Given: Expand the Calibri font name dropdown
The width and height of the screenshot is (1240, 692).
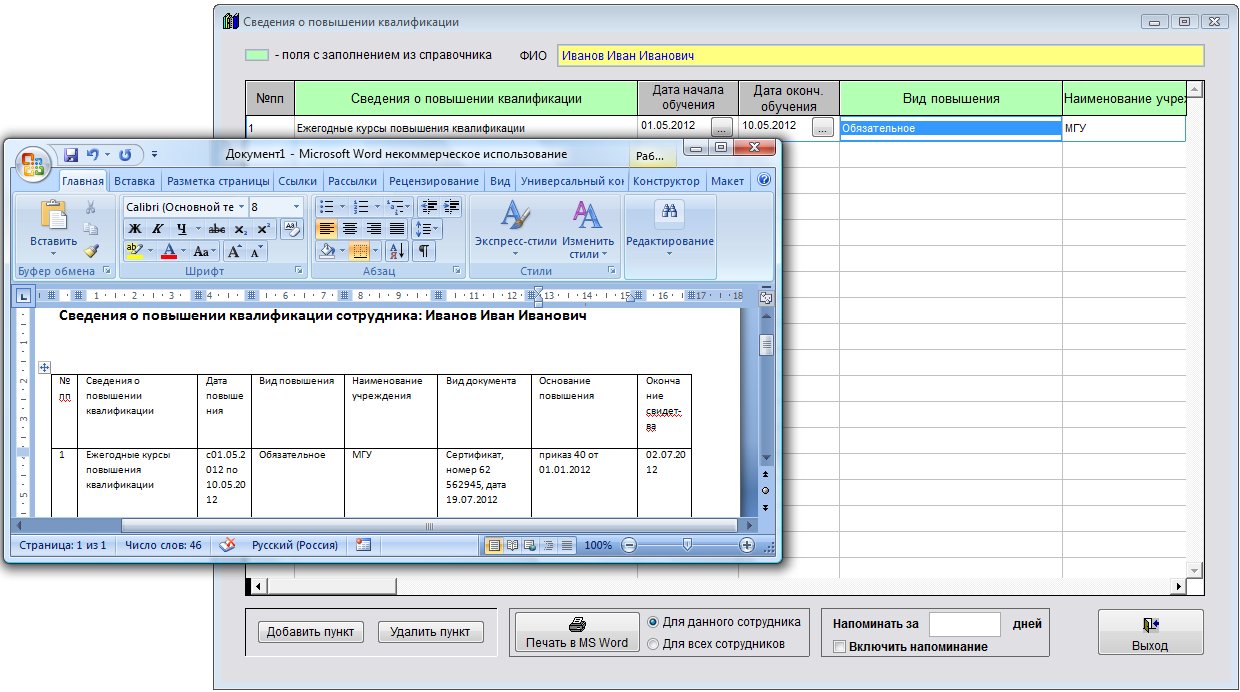Looking at the screenshot, I should (240, 206).
